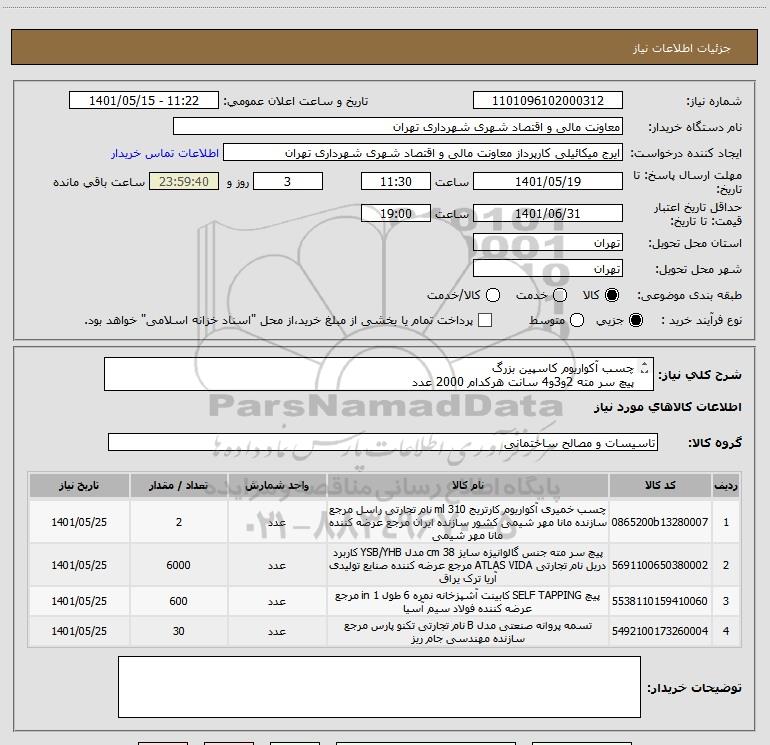Click need date 1401/05/25 in row 4
Image resolution: width=770 pixels, height=745 pixels.
coord(79,631)
